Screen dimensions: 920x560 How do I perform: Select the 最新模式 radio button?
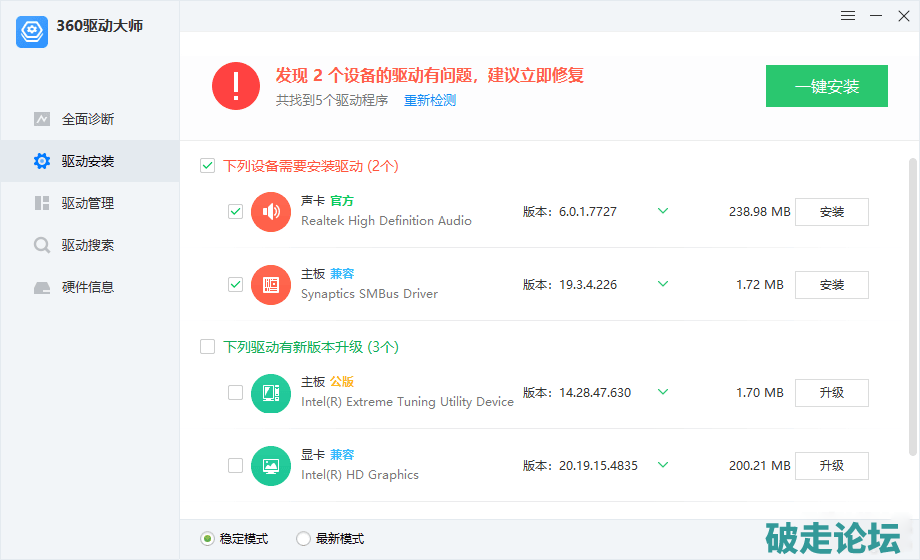(303, 539)
